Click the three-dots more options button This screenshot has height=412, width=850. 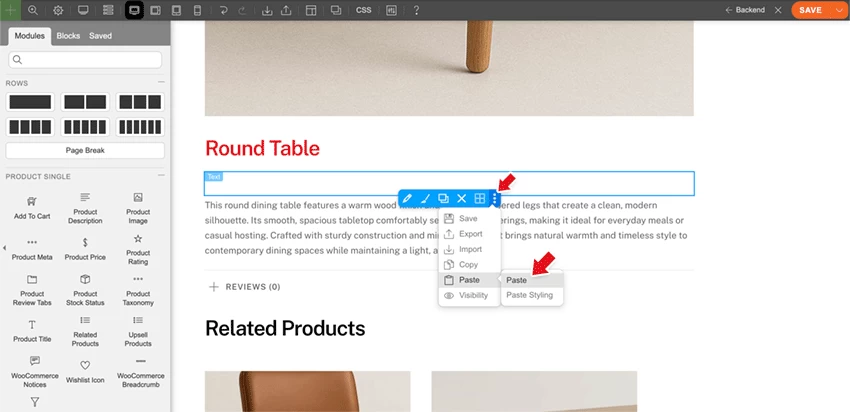[x=494, y=198]
